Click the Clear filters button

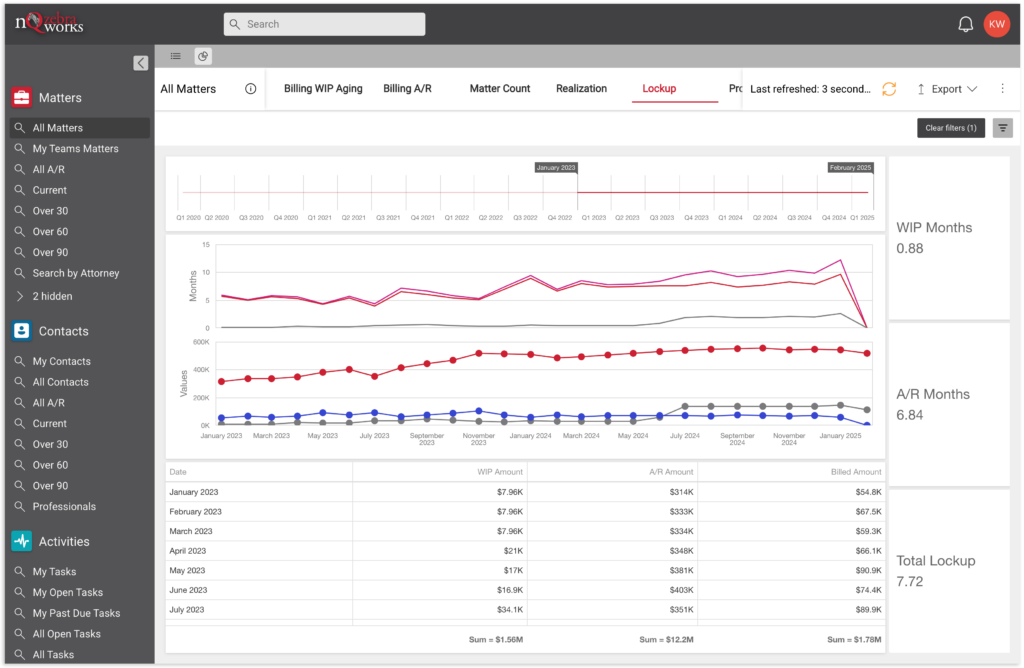[950, 128]
